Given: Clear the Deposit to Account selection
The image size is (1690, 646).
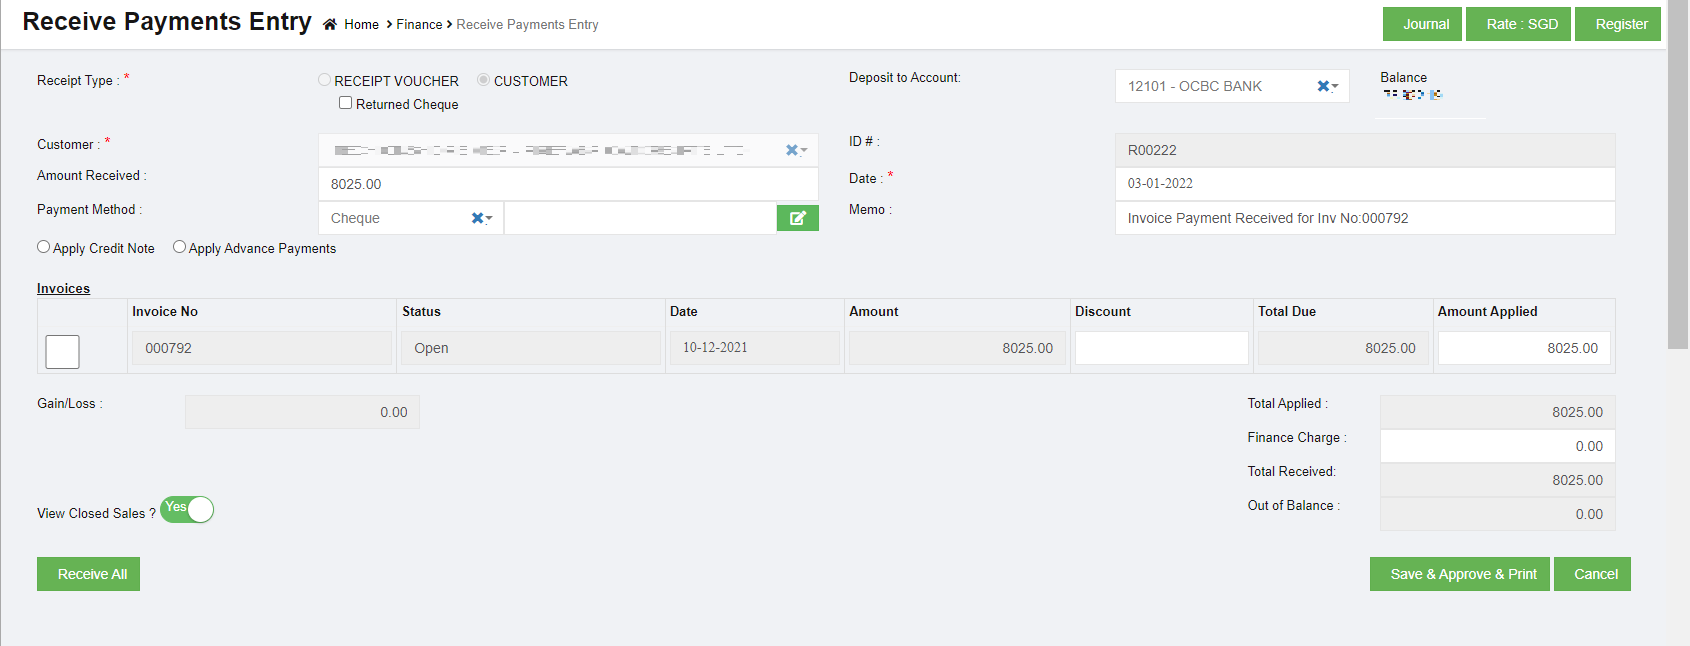Looking at the screenshot, I should (x=1323, y=86).
